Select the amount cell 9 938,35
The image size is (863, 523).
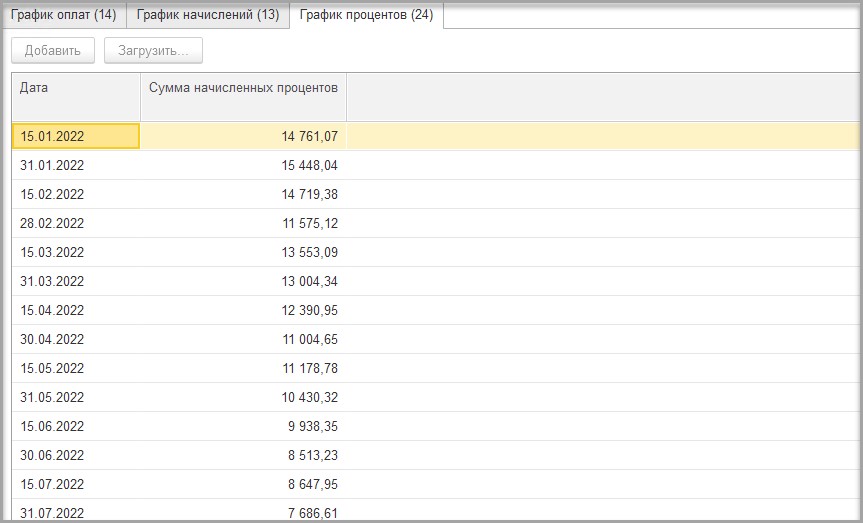click(x=243, y=426)
